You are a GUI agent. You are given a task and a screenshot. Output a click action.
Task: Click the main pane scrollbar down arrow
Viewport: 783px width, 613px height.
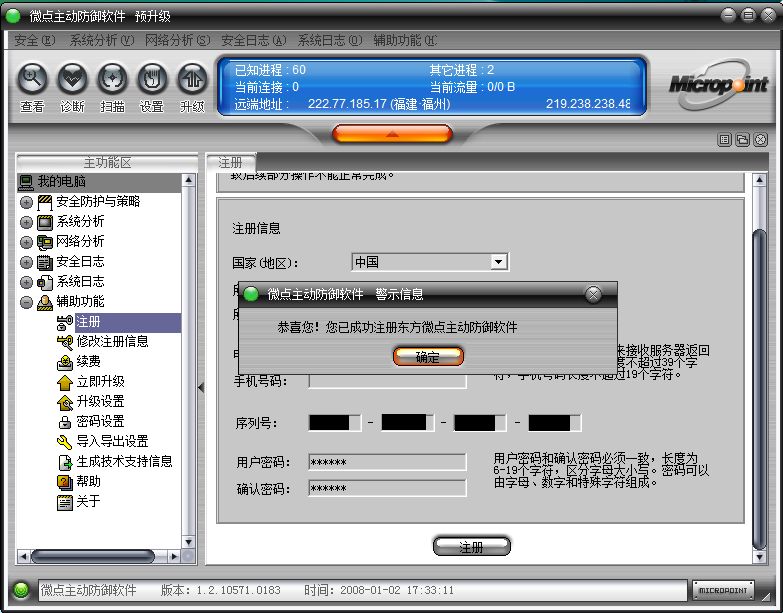(759, 557)
